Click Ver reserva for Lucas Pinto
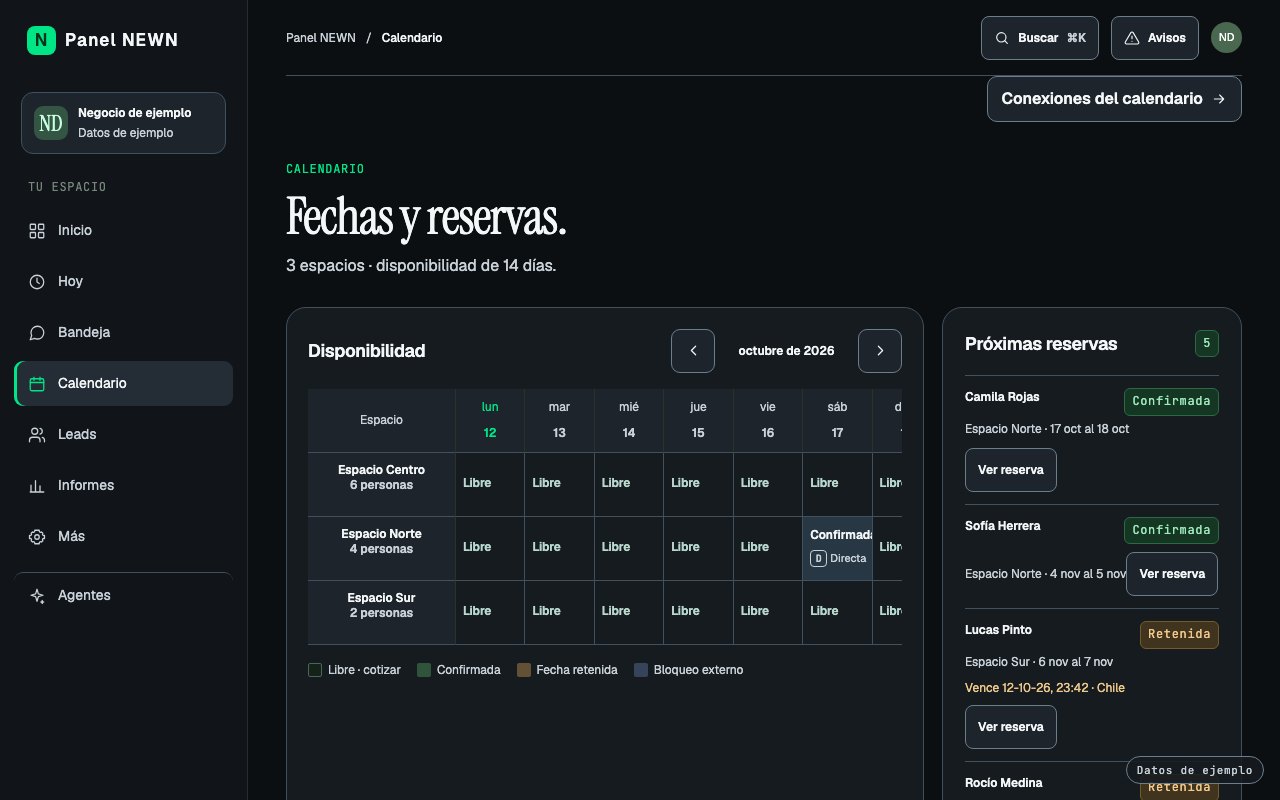1280x800 pixels. [1011, 727]
